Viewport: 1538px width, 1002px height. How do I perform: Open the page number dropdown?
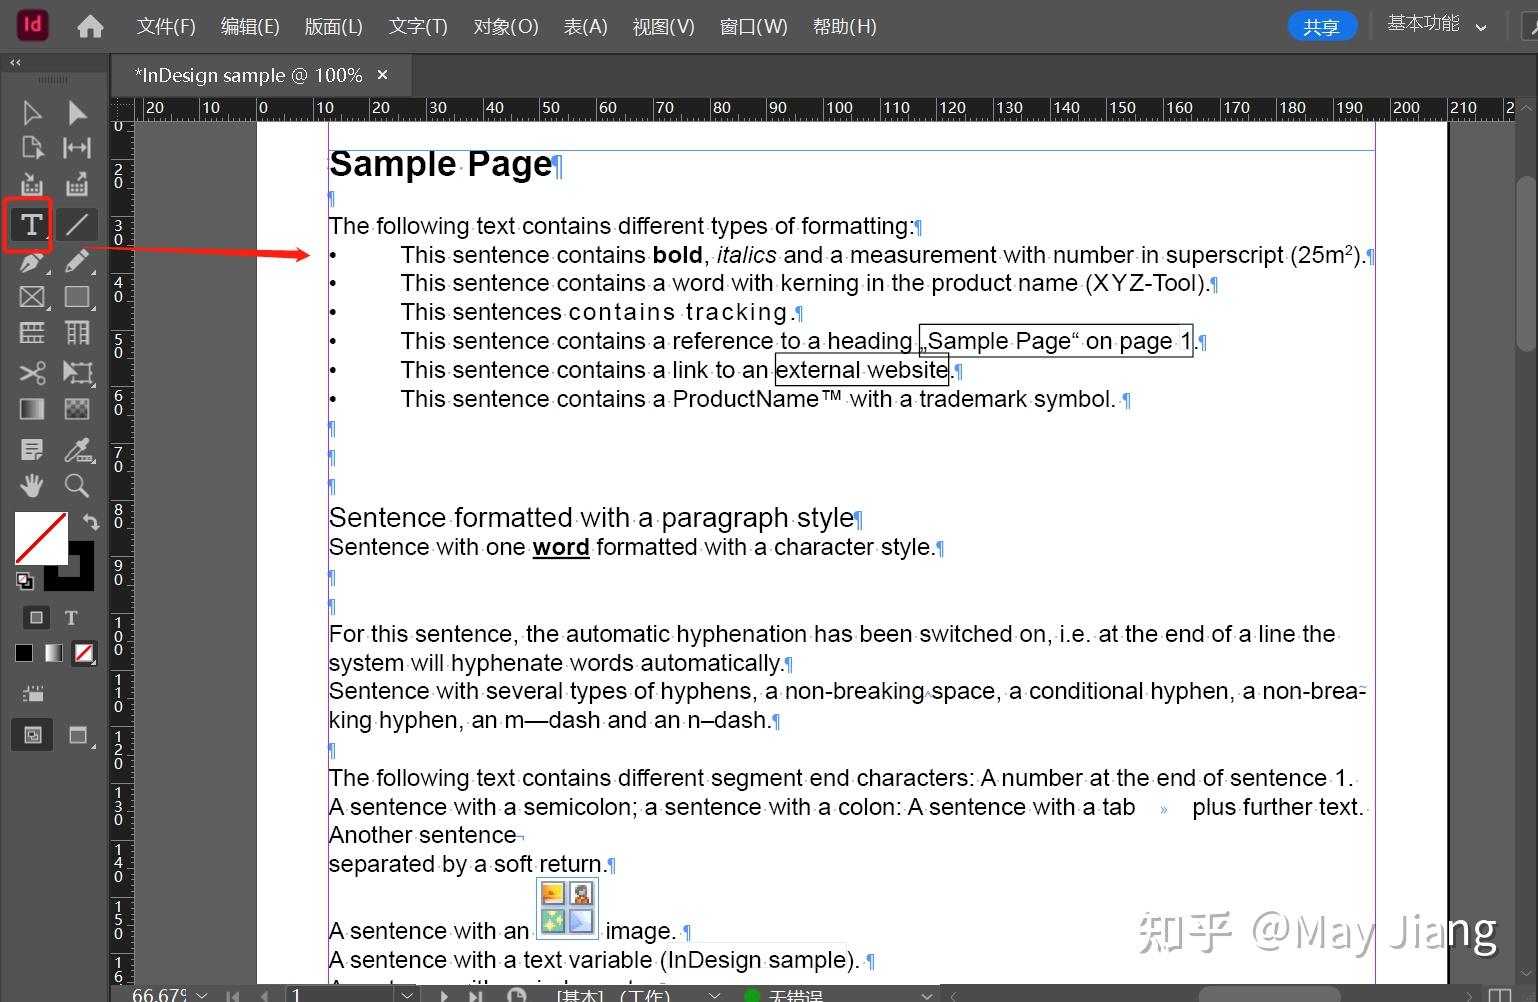coord(406,994)
